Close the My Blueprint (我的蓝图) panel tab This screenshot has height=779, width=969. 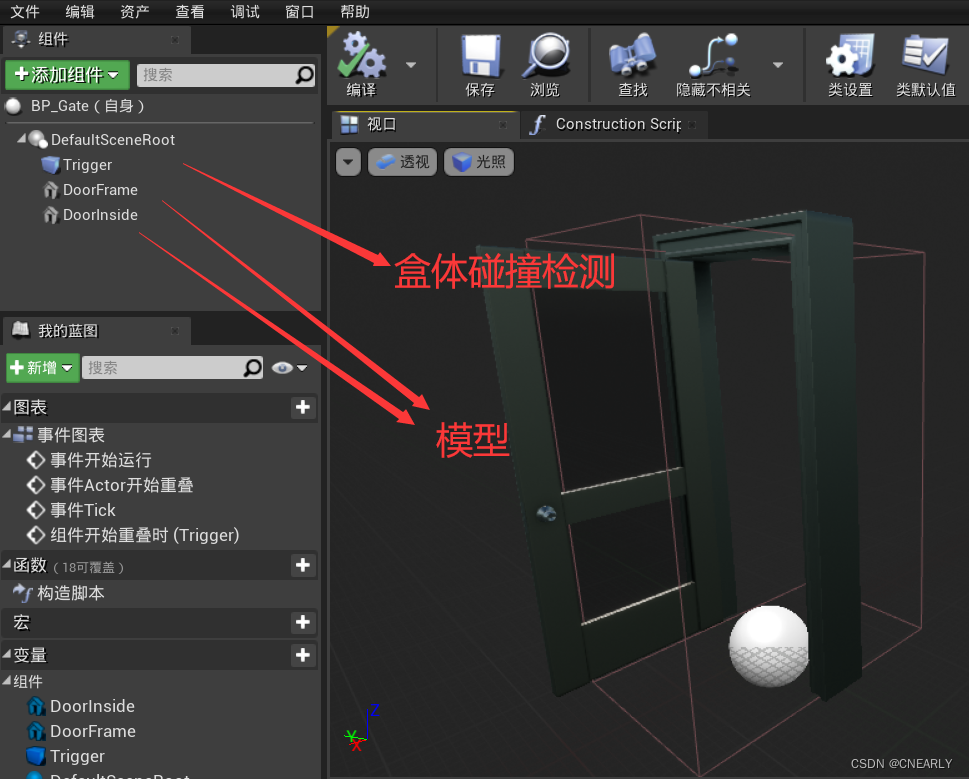[175, 331]
